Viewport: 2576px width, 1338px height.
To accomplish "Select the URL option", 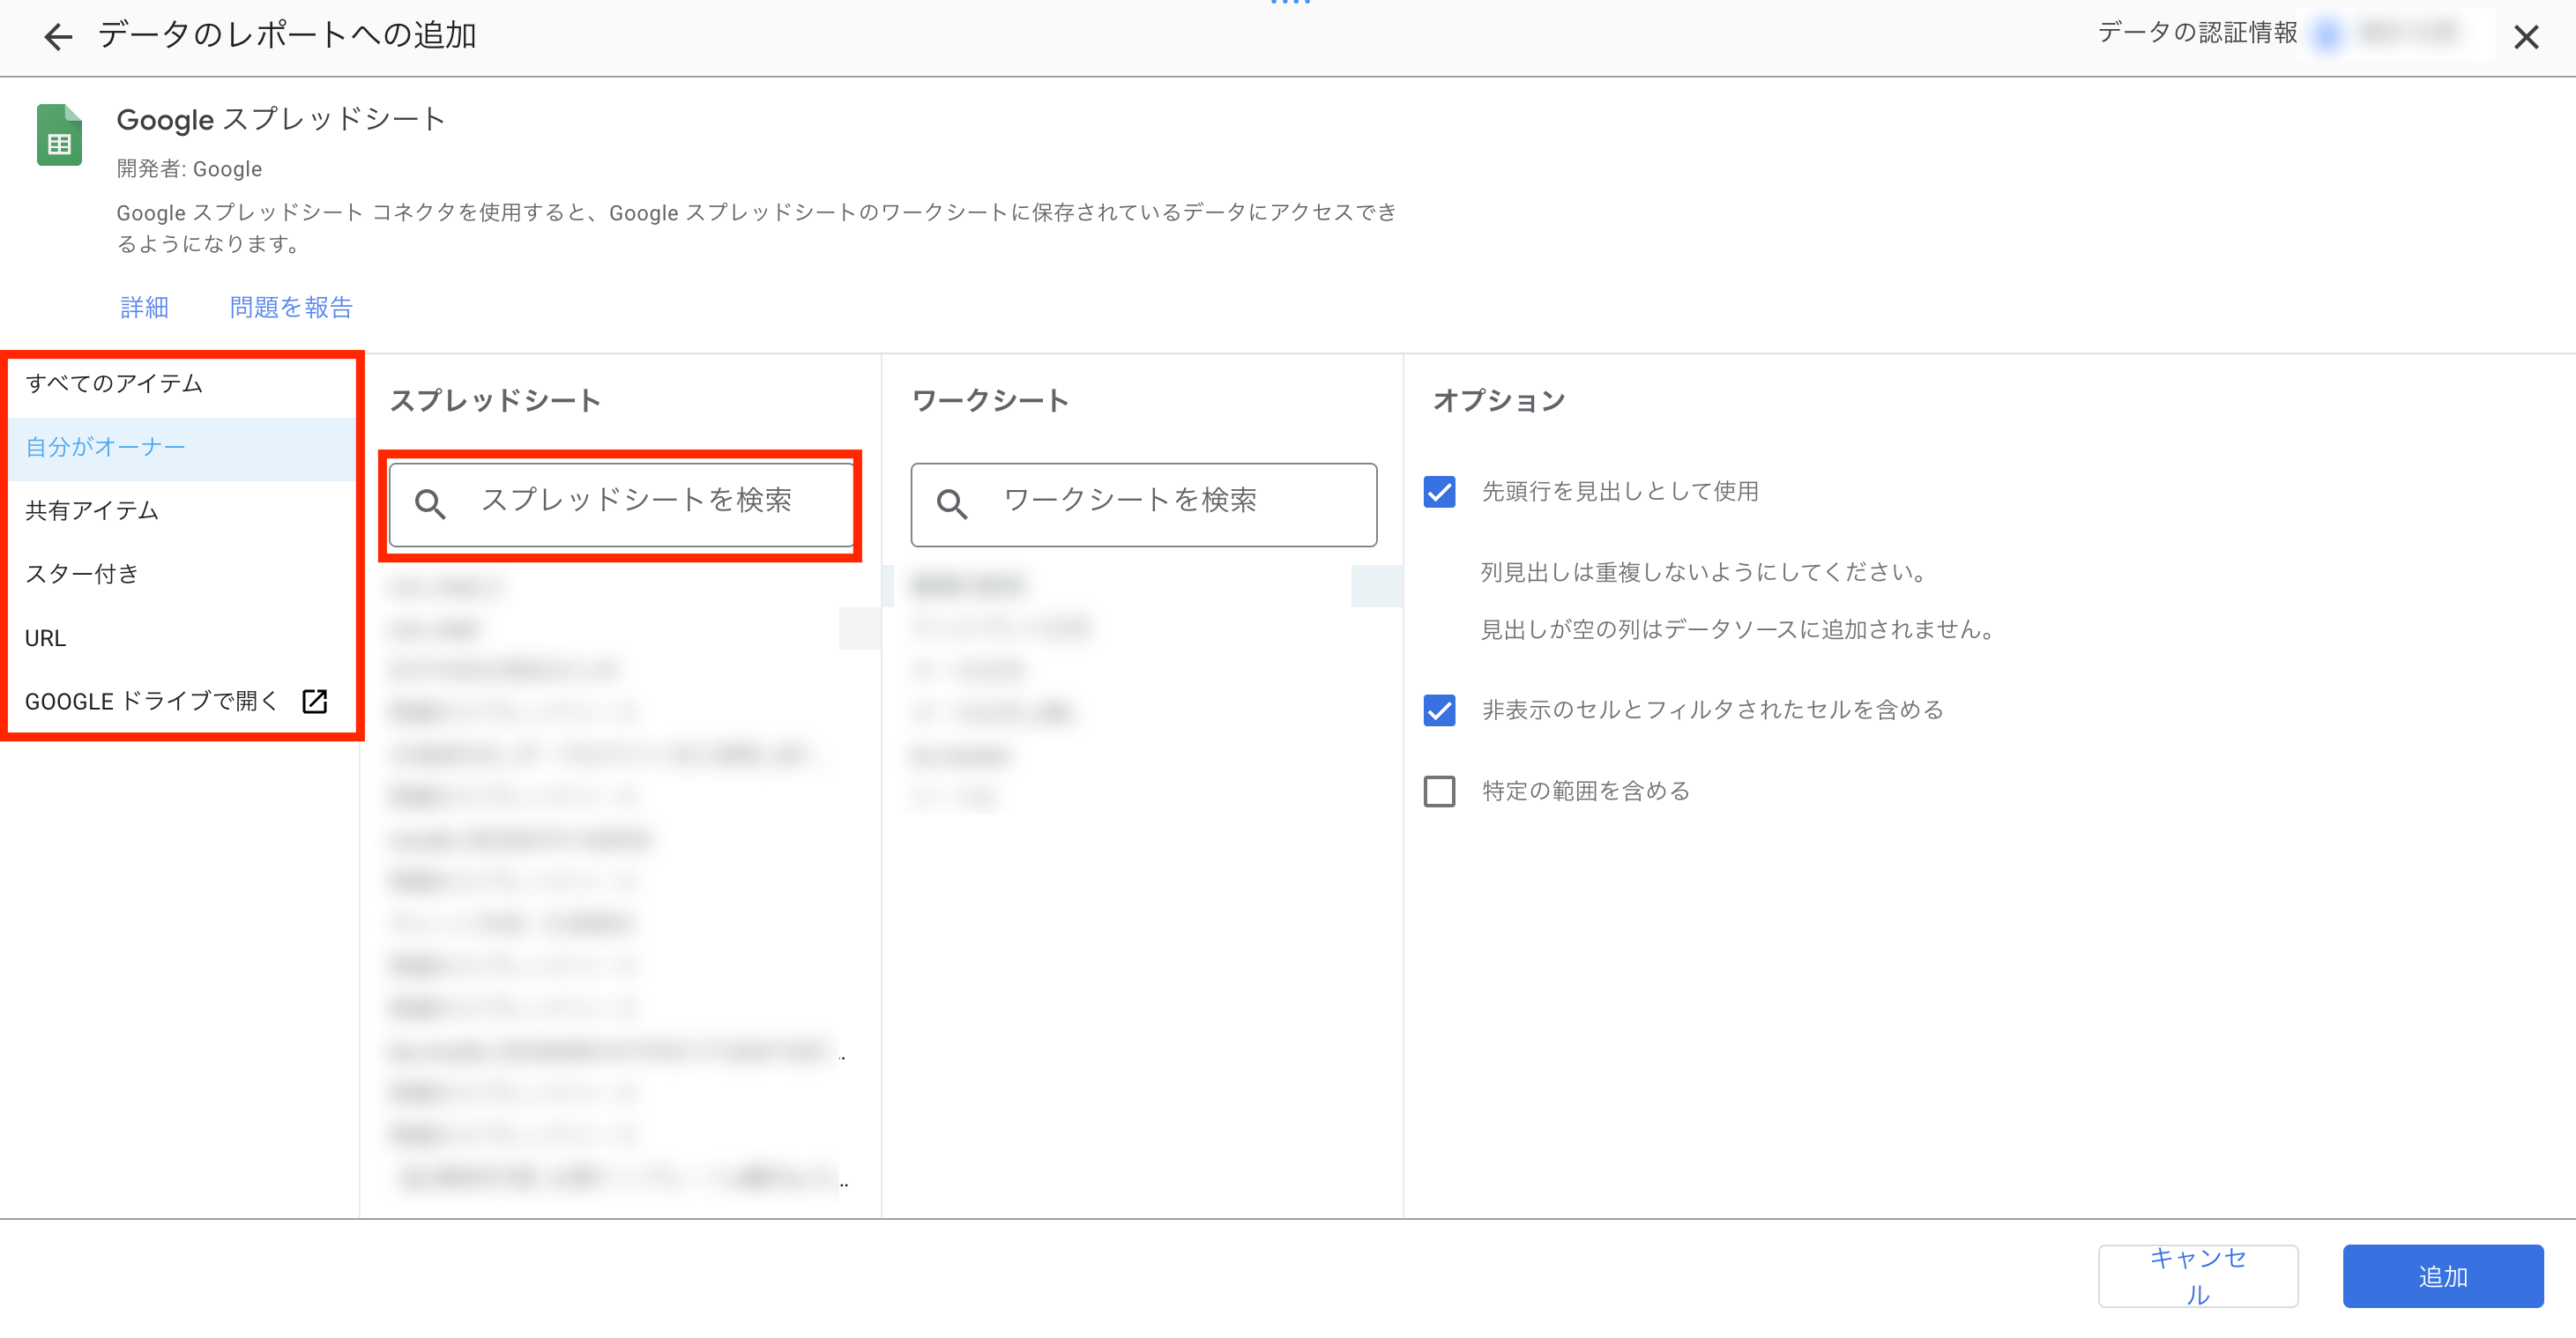I will coord(182,638).
